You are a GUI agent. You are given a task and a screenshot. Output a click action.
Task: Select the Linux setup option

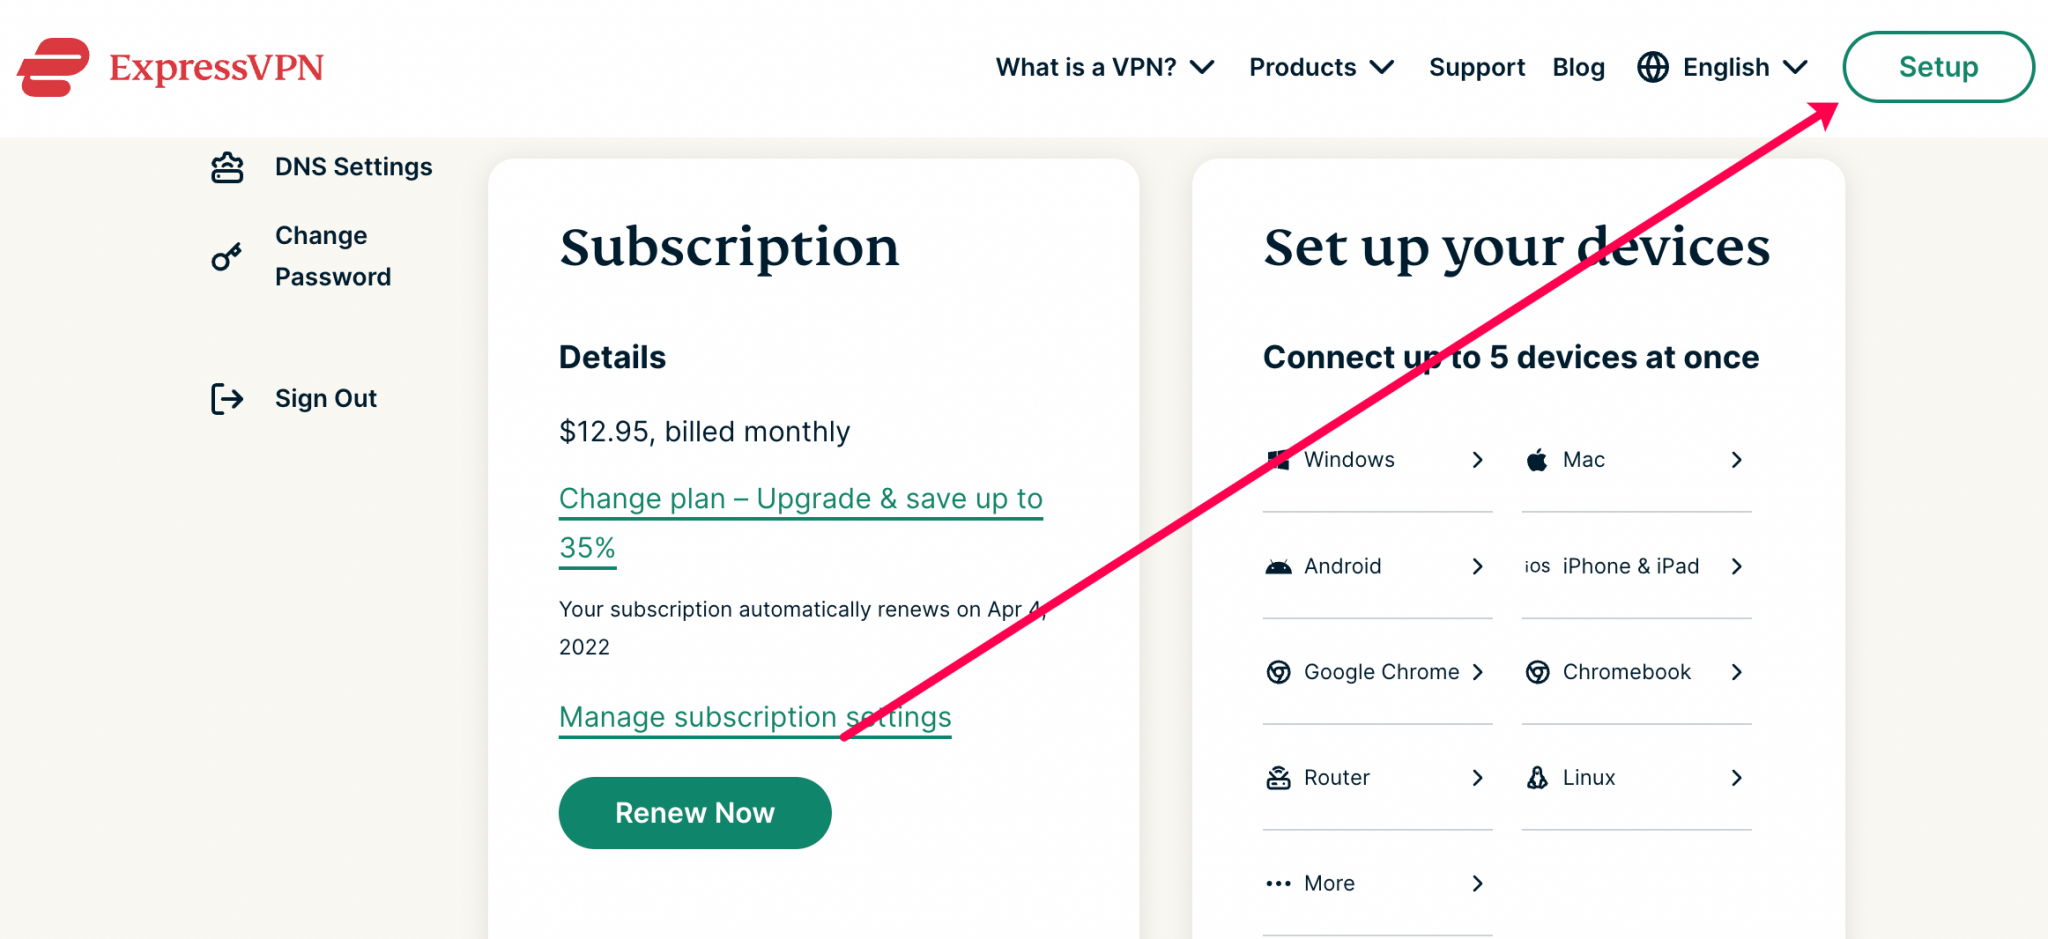pyautogui.click(x=1588, y=777)
